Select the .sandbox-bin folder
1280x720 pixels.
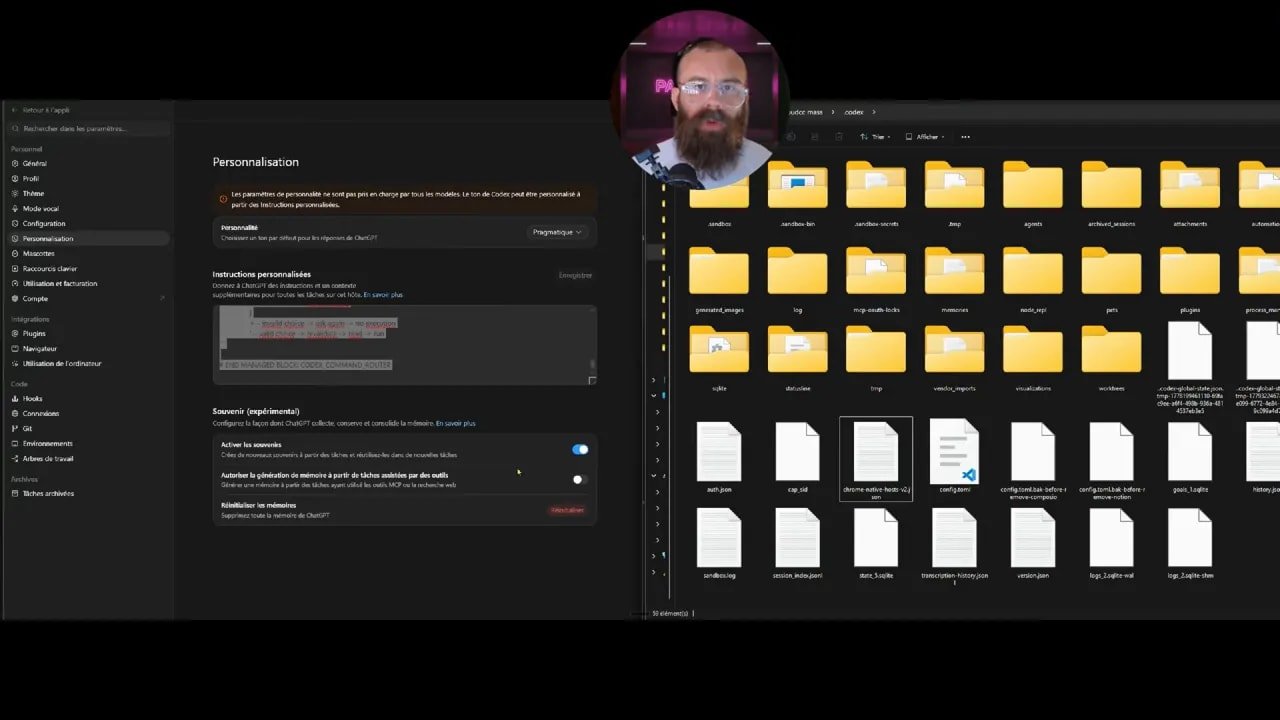pos(797,194)
